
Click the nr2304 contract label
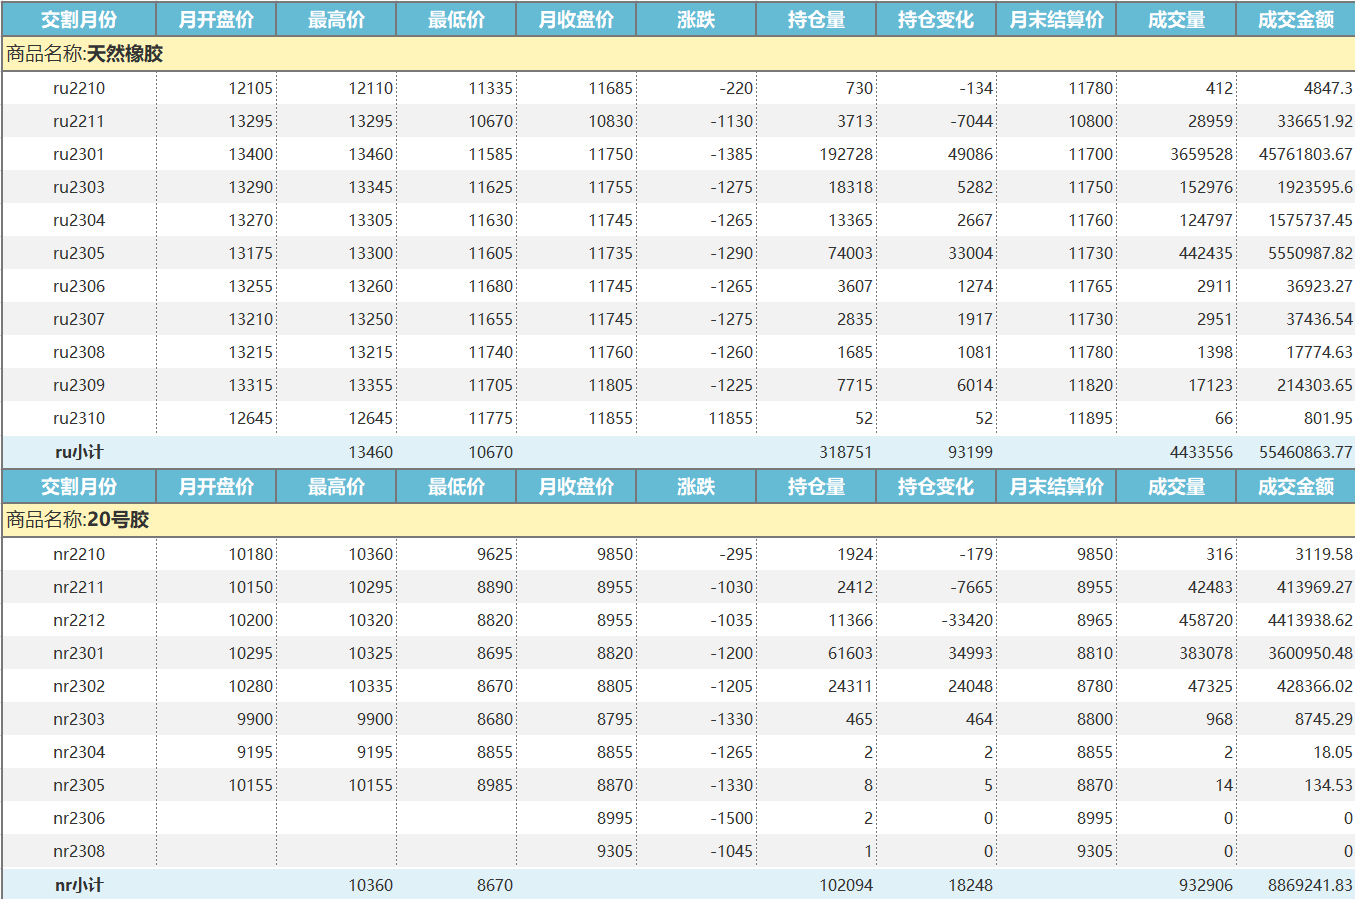(x=79, y=752)
